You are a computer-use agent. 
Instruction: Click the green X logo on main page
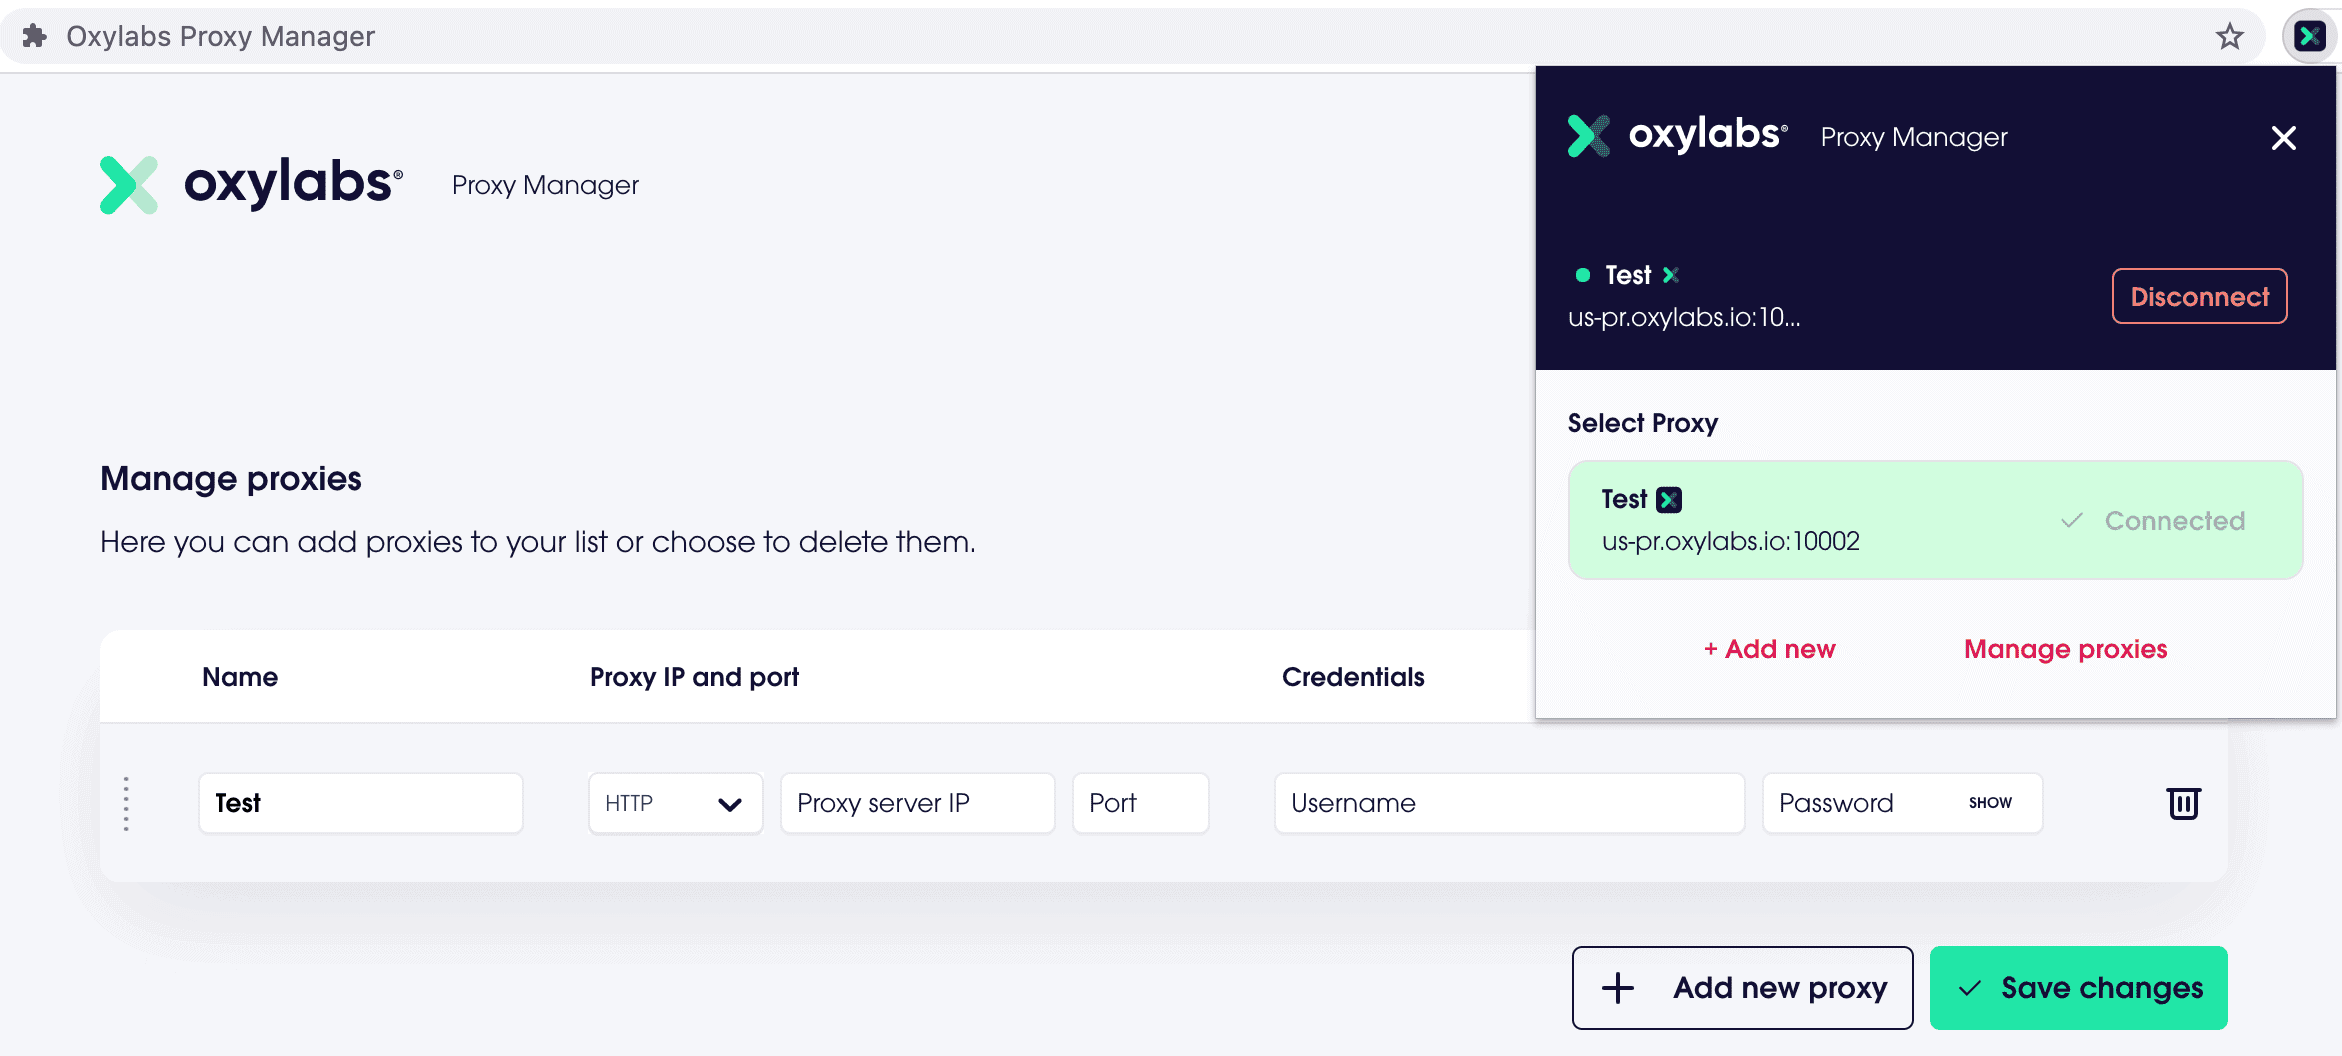click(x=129, y=185)
